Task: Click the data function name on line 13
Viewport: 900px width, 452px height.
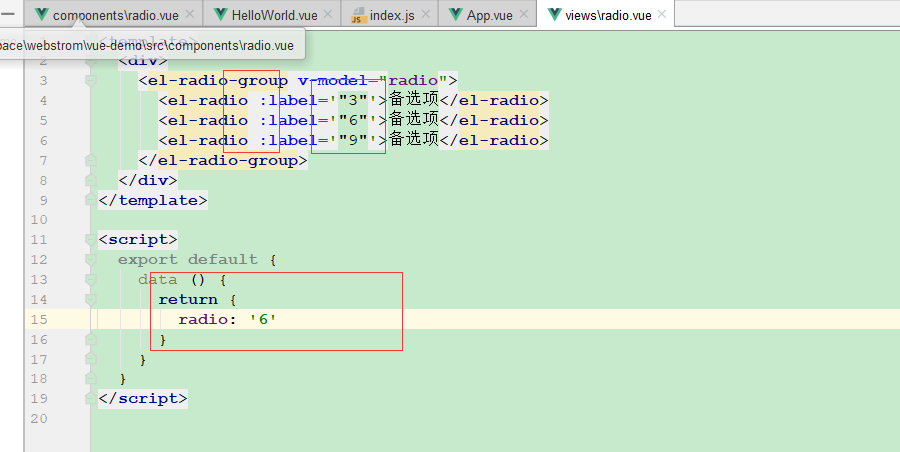Action: 158,280
